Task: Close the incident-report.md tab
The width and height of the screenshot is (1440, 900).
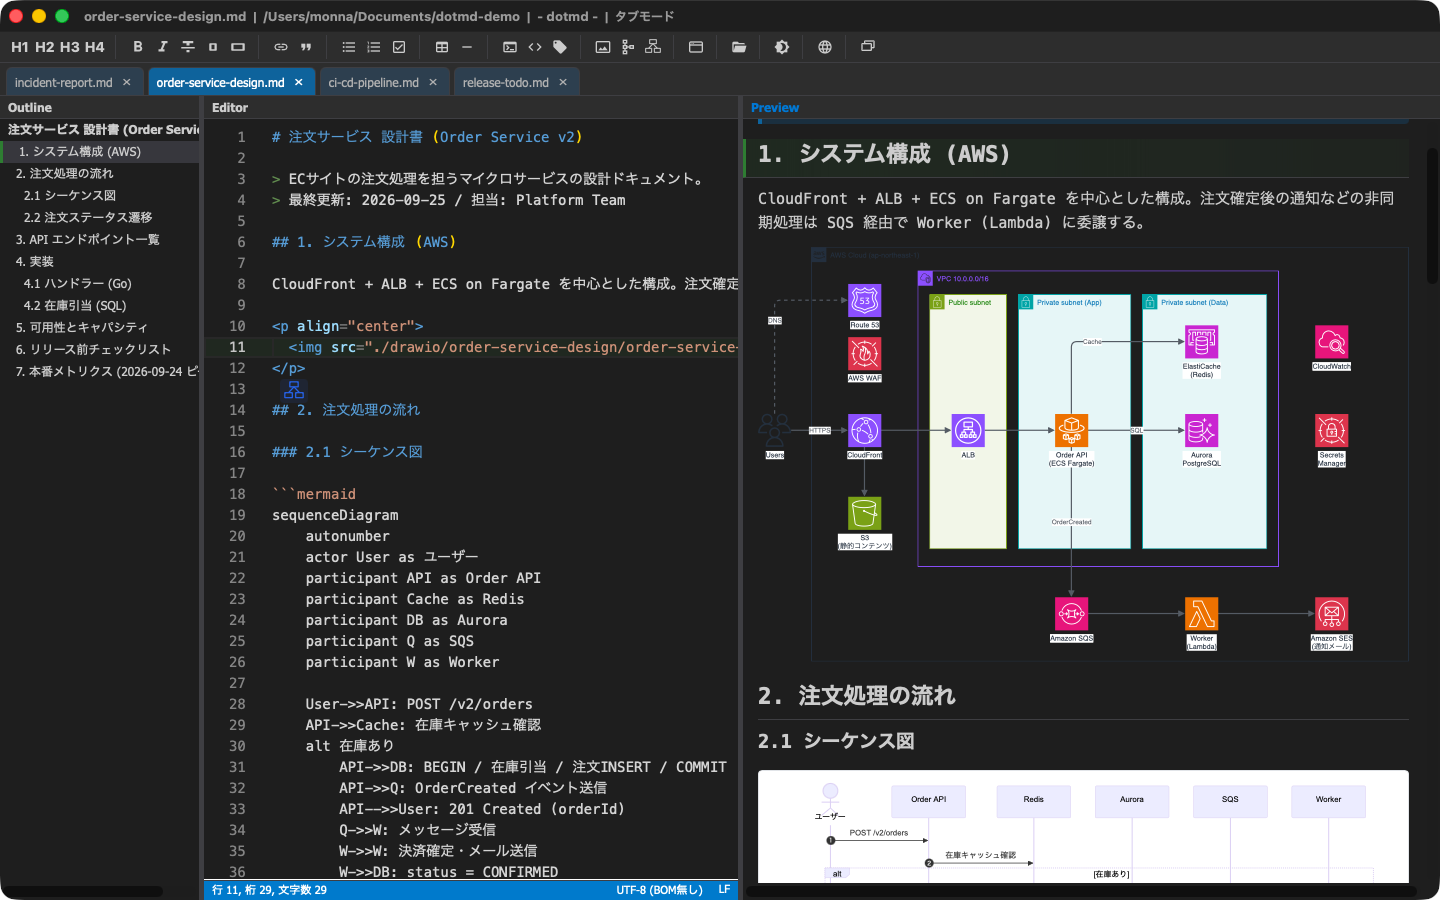Action: 127,83
